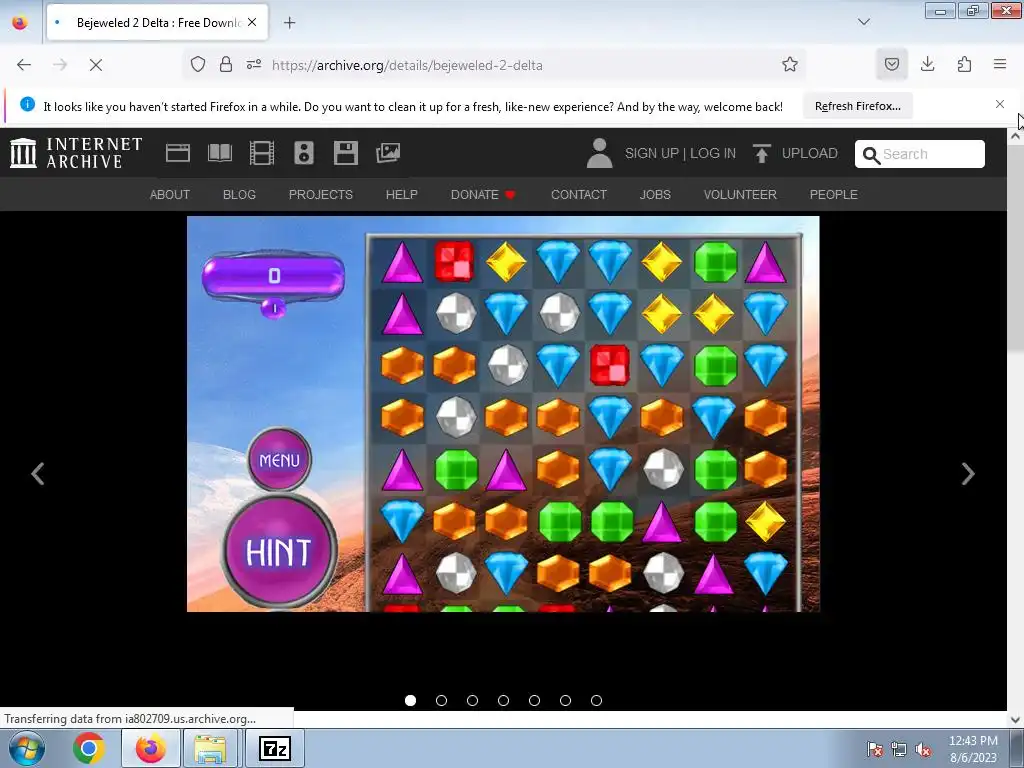Open Firefox View pinned icon
The image size is (1024, 768).
(20, 23)
